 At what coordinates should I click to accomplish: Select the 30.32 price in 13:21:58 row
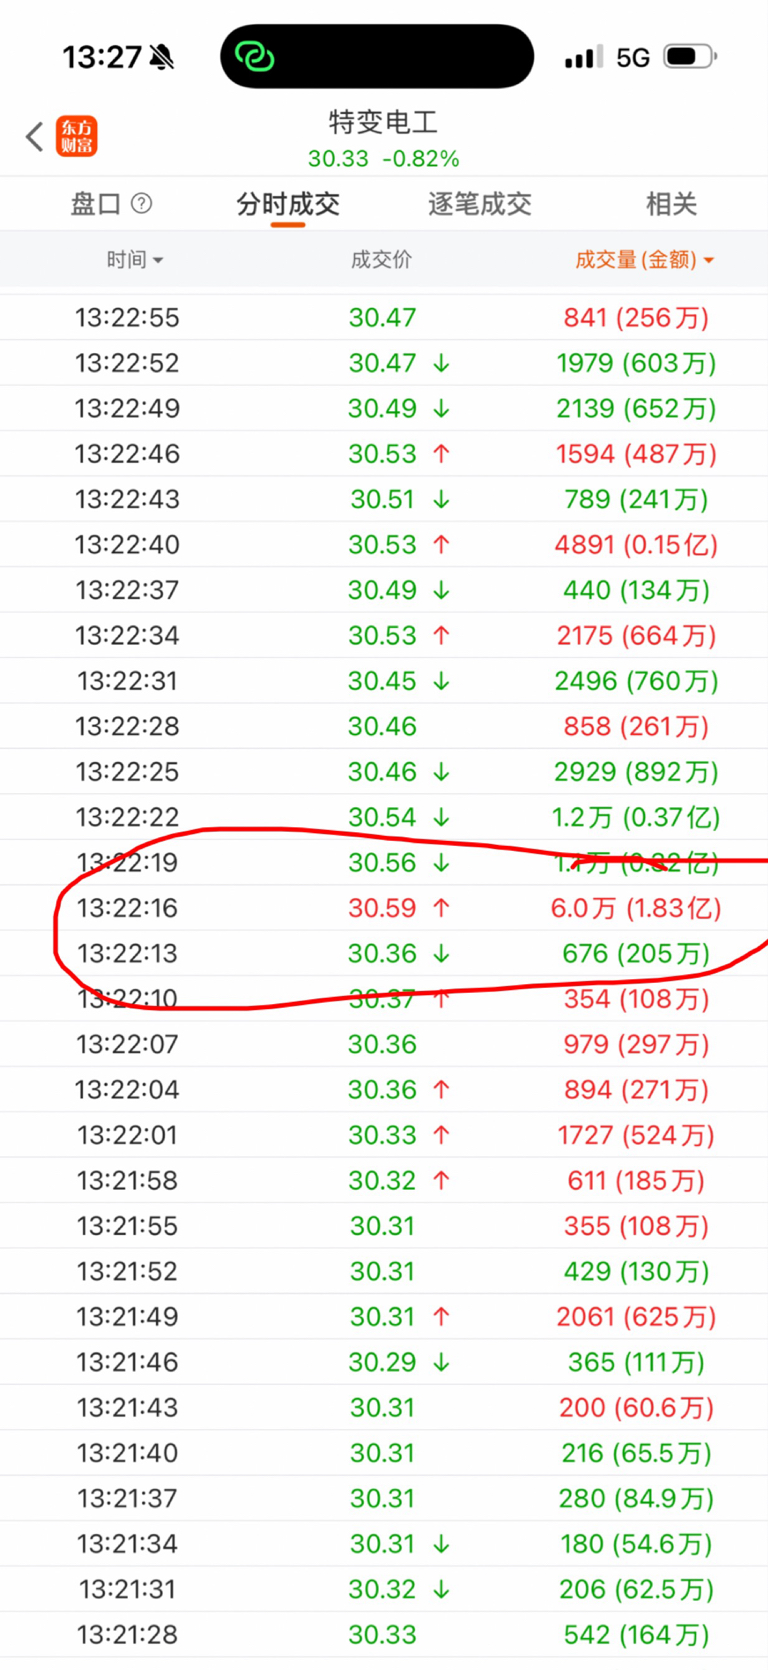pyautogui.click(x=382, y=1181)
